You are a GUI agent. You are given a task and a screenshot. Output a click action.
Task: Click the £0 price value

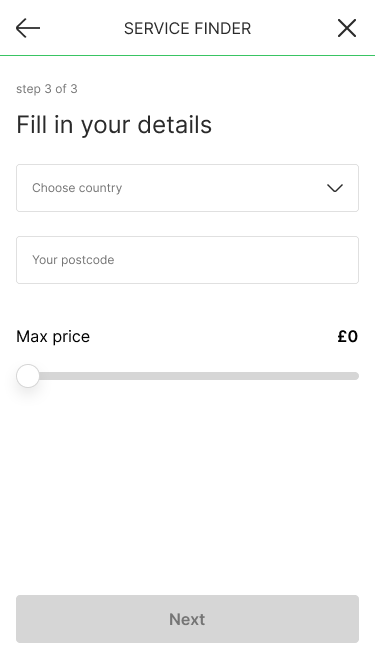pyautogui.click(x=348, y=336)
